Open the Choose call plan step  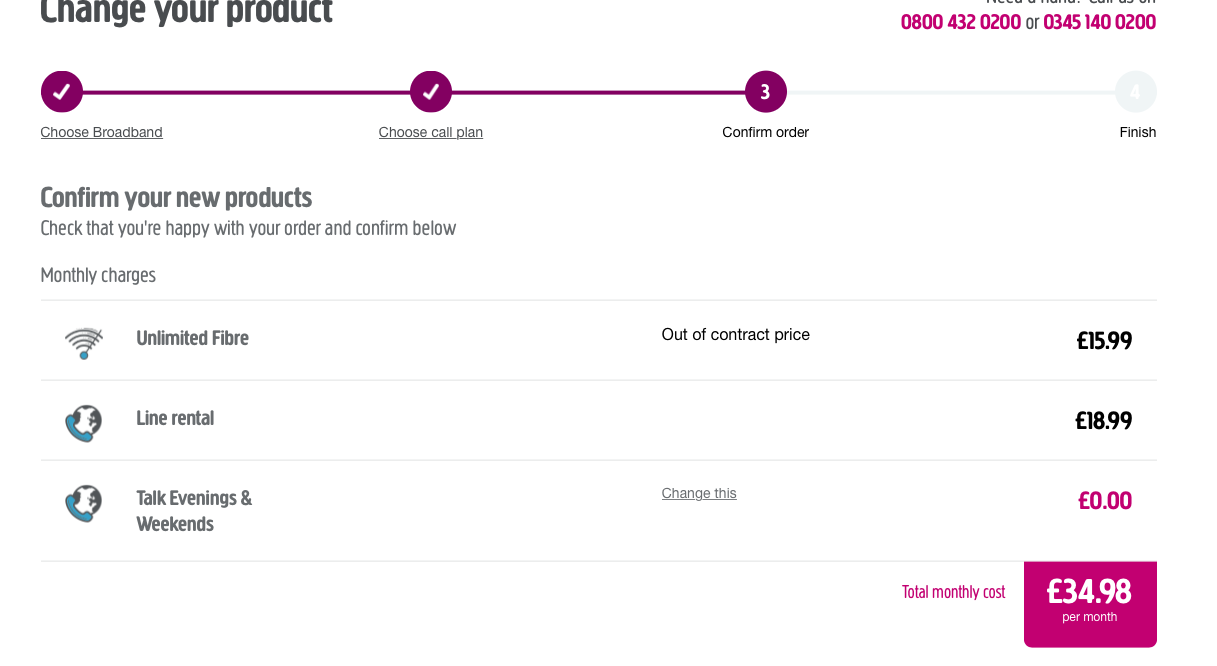point(430,131)
